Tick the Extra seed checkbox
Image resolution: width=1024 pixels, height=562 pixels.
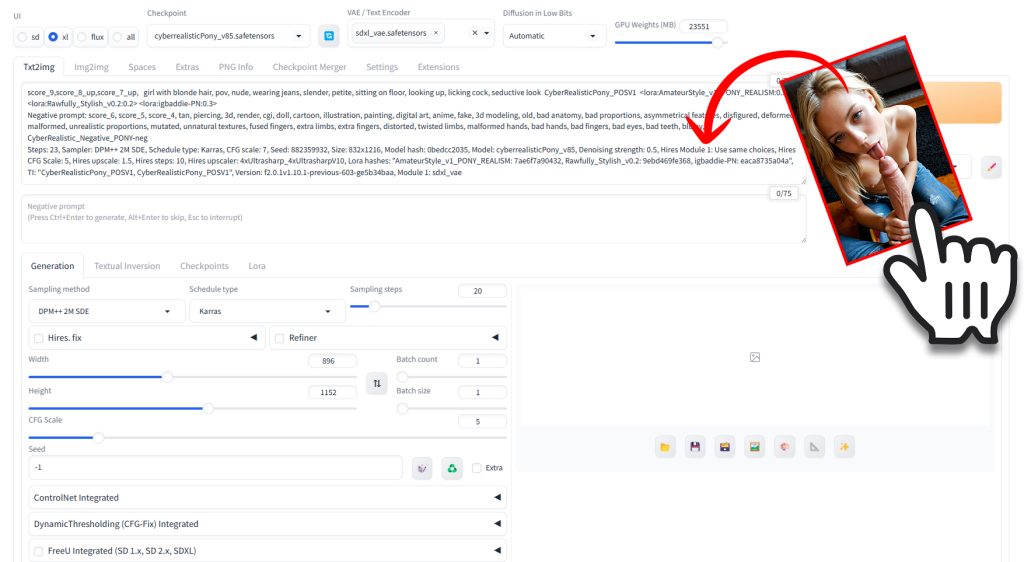click(x=477, y=468)
